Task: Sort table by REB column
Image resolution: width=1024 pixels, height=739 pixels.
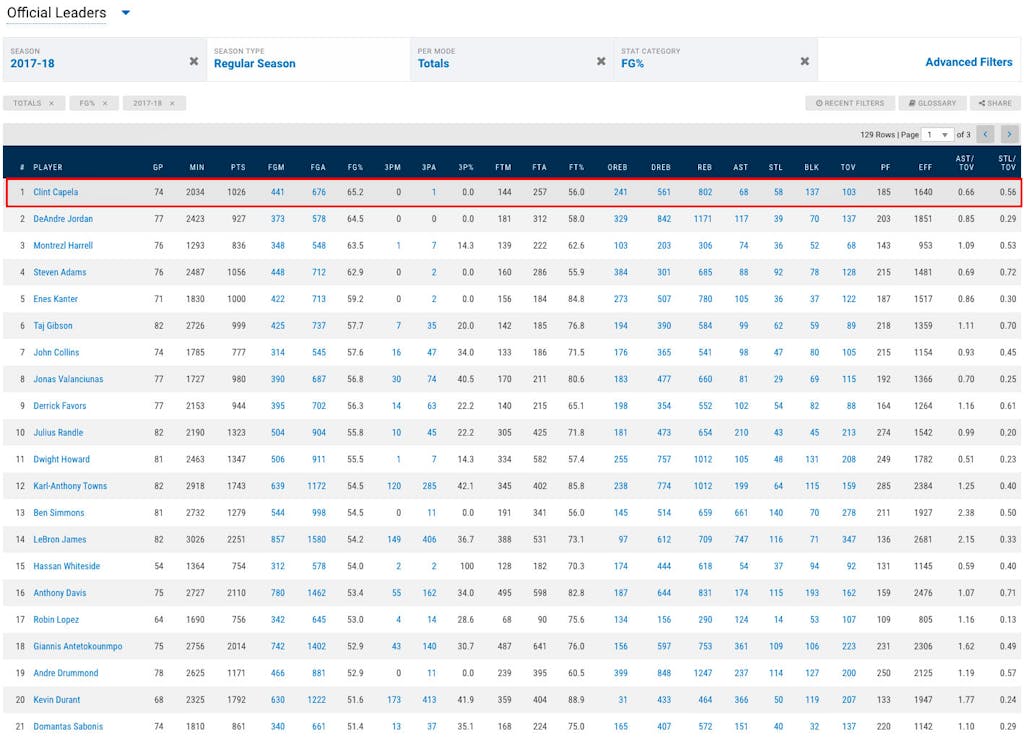Action: (x=705, y=167)
